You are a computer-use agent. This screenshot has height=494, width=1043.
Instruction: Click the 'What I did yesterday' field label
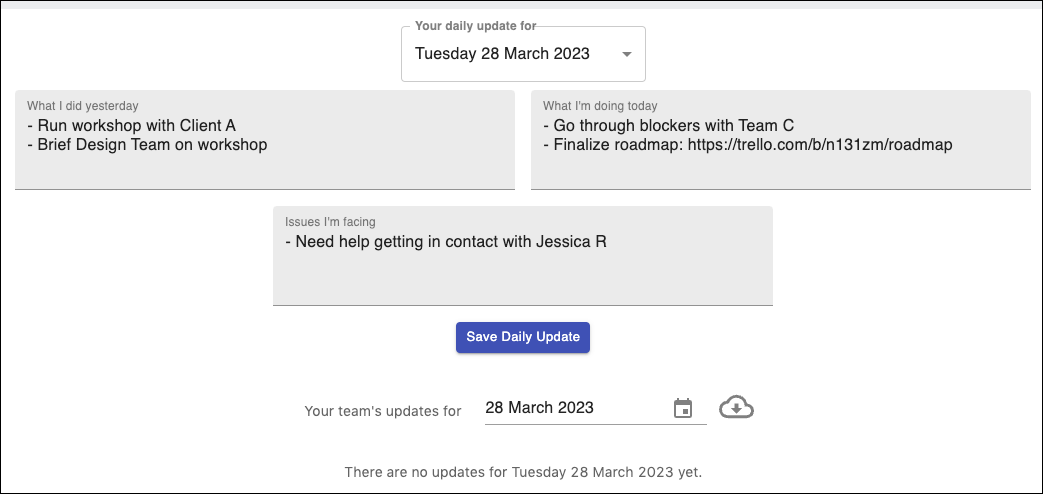click(82, 106)
